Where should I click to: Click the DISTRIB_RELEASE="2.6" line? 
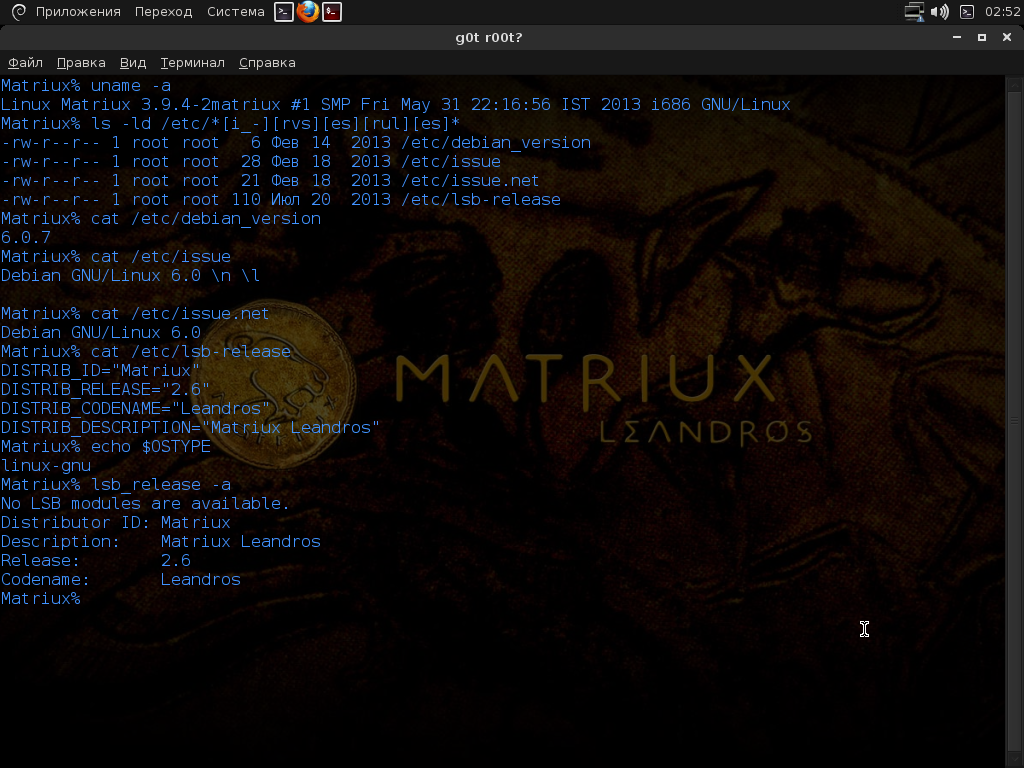click(x=105, y=389)
